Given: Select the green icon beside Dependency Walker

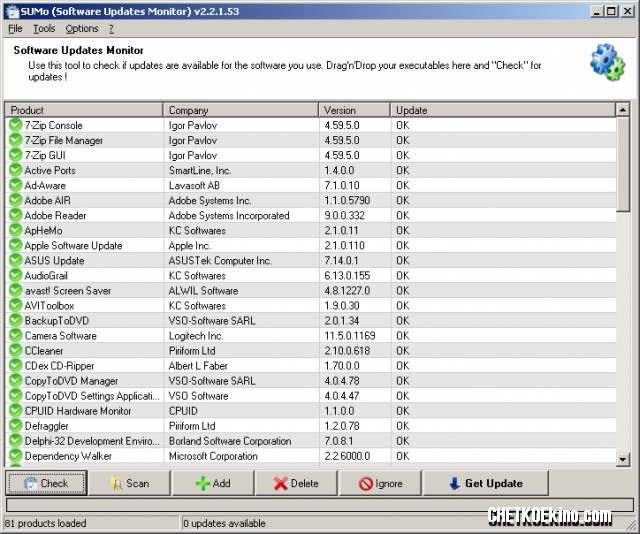Looking at the screenshot, I should click(x=16, y=456).
